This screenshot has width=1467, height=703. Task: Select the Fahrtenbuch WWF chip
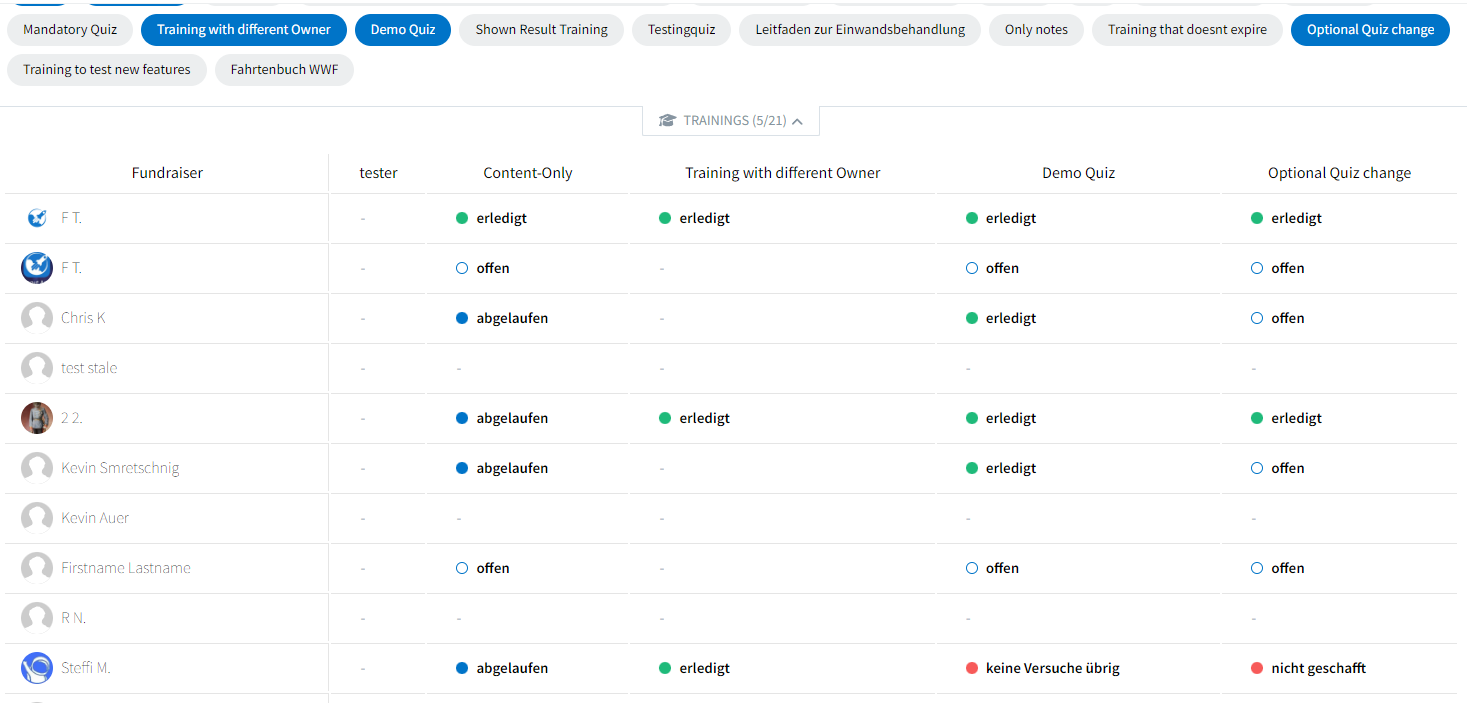(284, 70)
